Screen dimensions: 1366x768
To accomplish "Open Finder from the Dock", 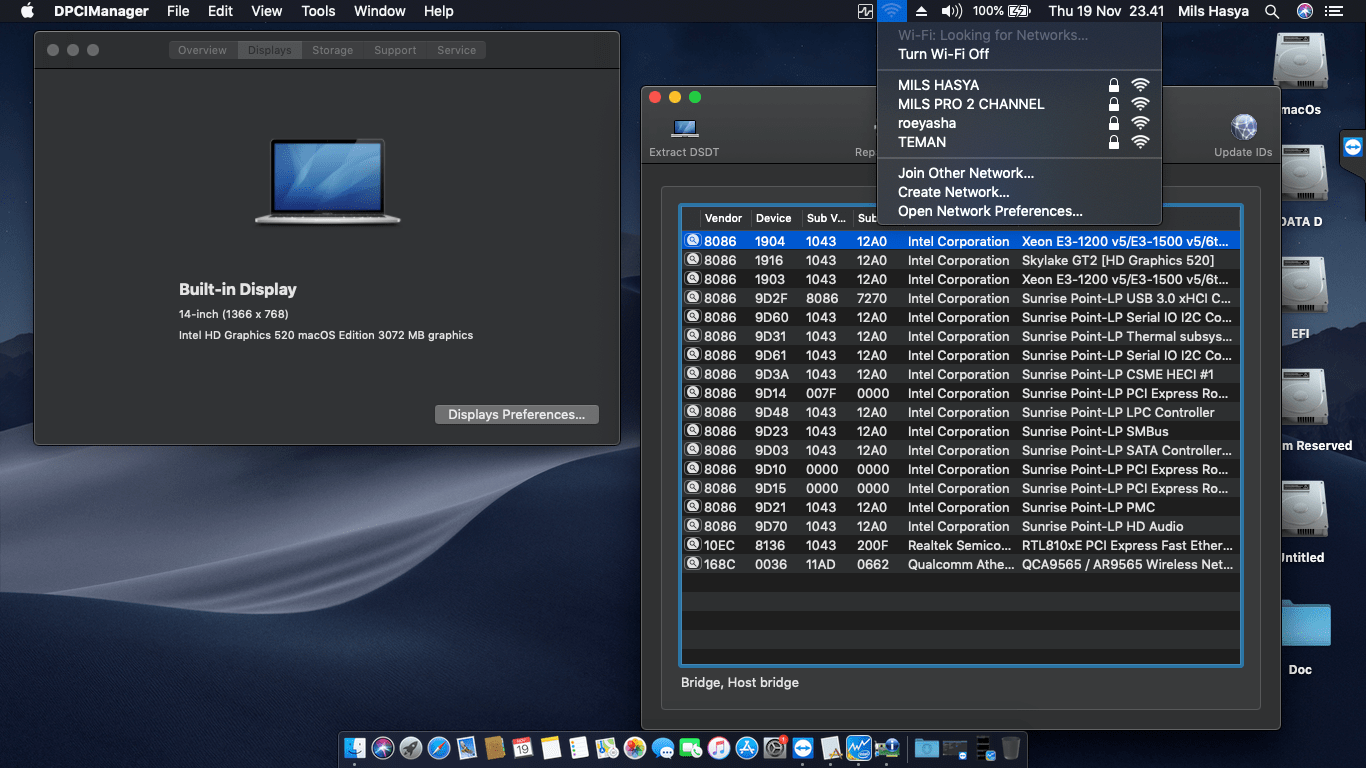I will [354, 747].
